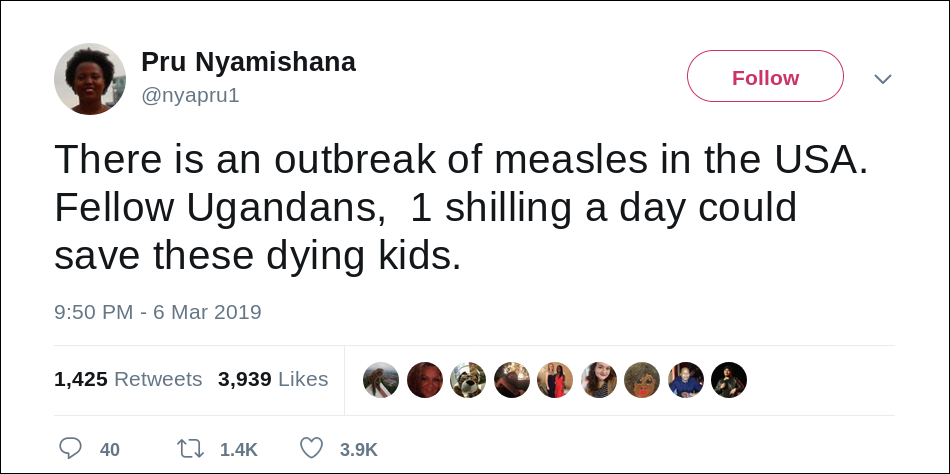Follow Pru Nyamishana

click(x=765, y=76)
